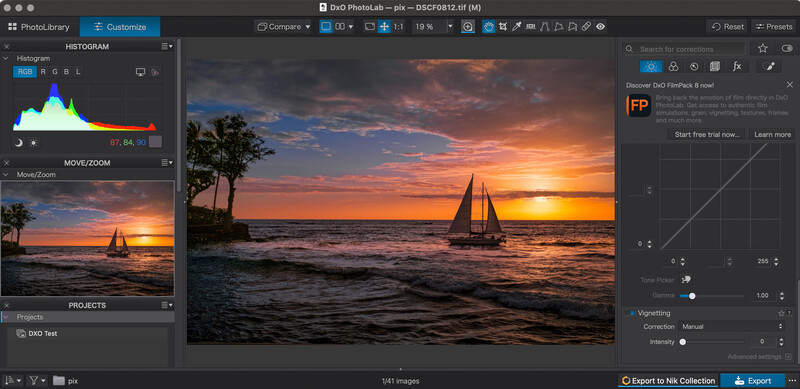
Task: Switch to the PhotoLibrary tab
Action: click(x=39, y=27)
